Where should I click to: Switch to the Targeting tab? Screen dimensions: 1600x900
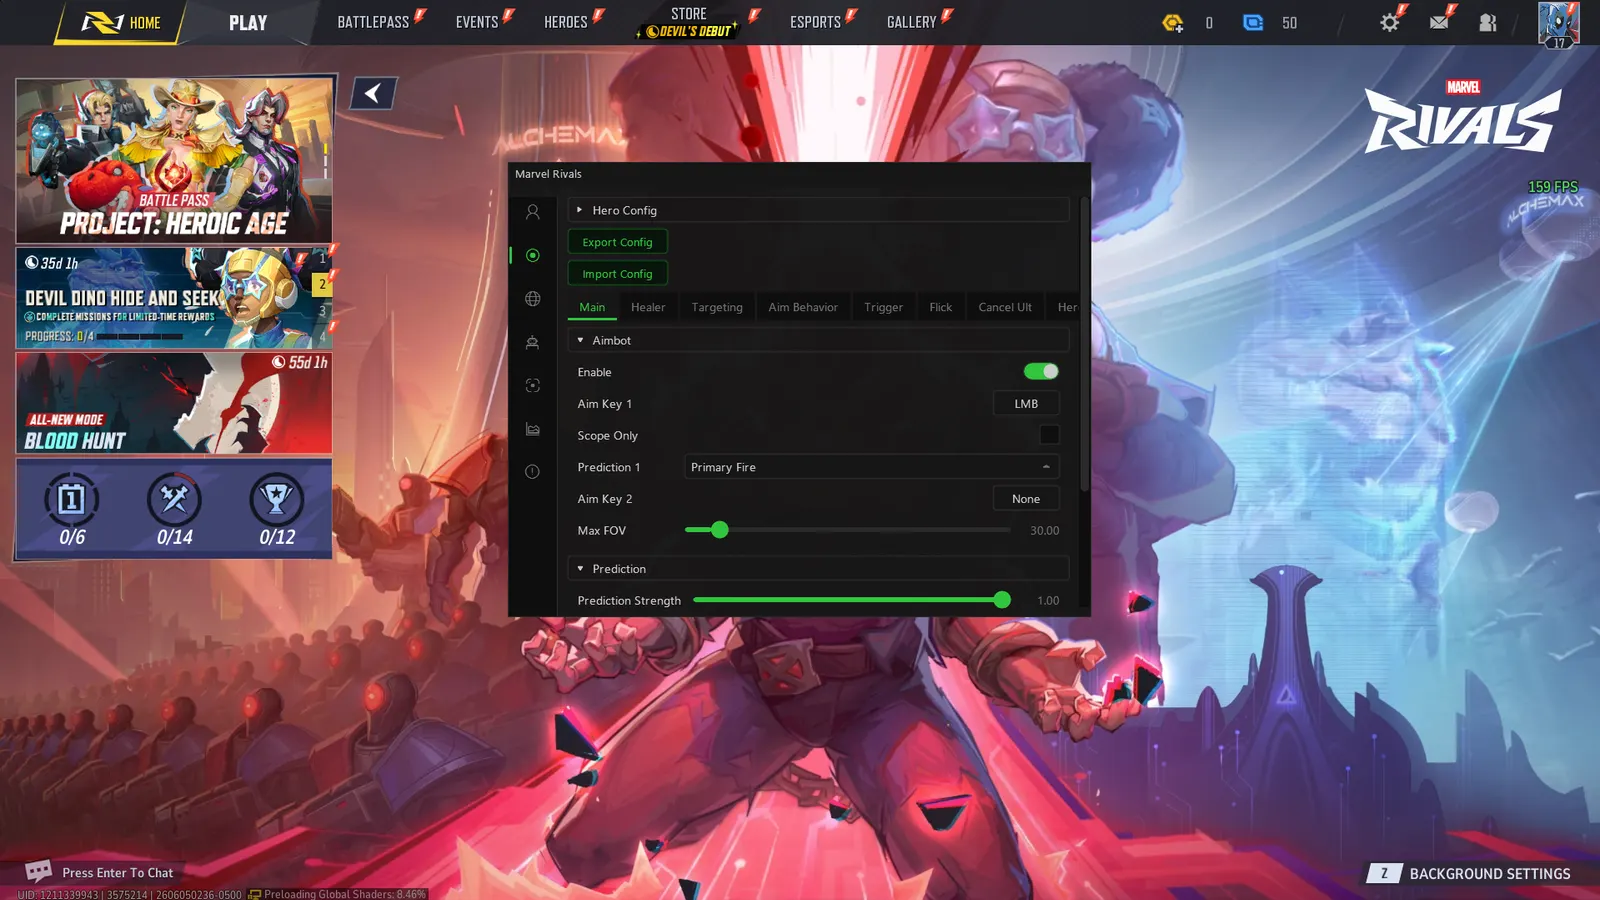click(x=717, y=307)
